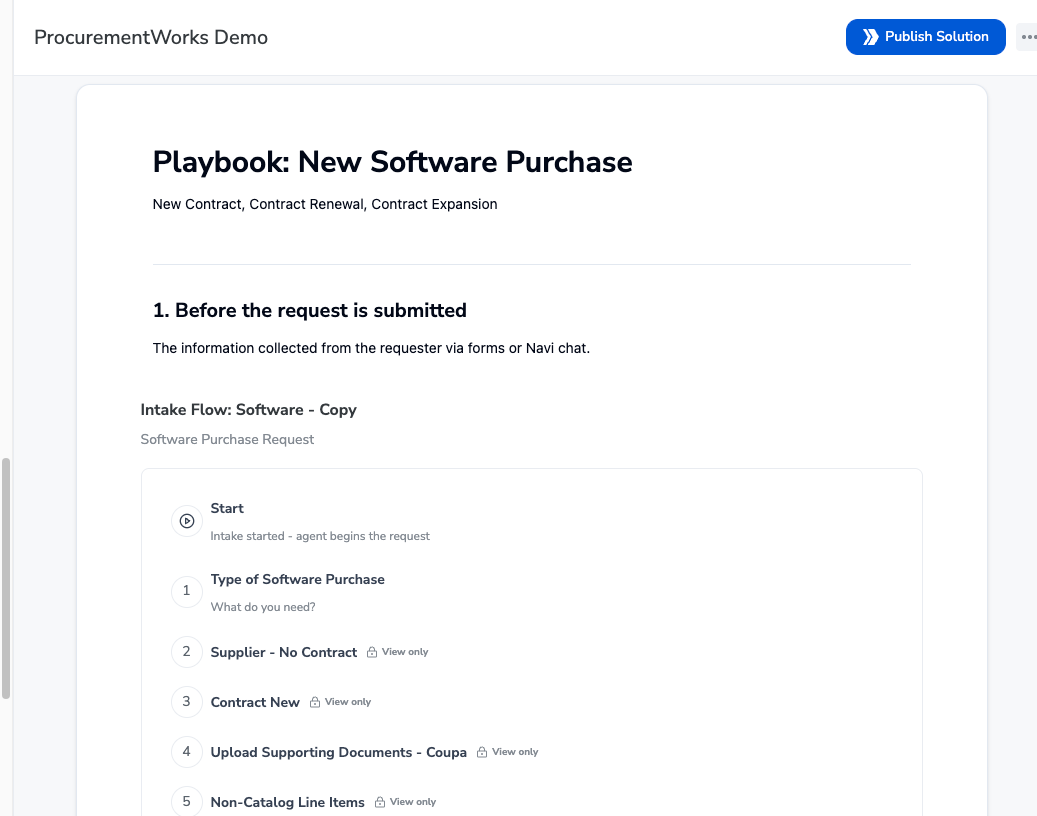Click the New Contract, Contract Renewal subtitle
The height and width of the screenshot is (816, 1037).
325,204
